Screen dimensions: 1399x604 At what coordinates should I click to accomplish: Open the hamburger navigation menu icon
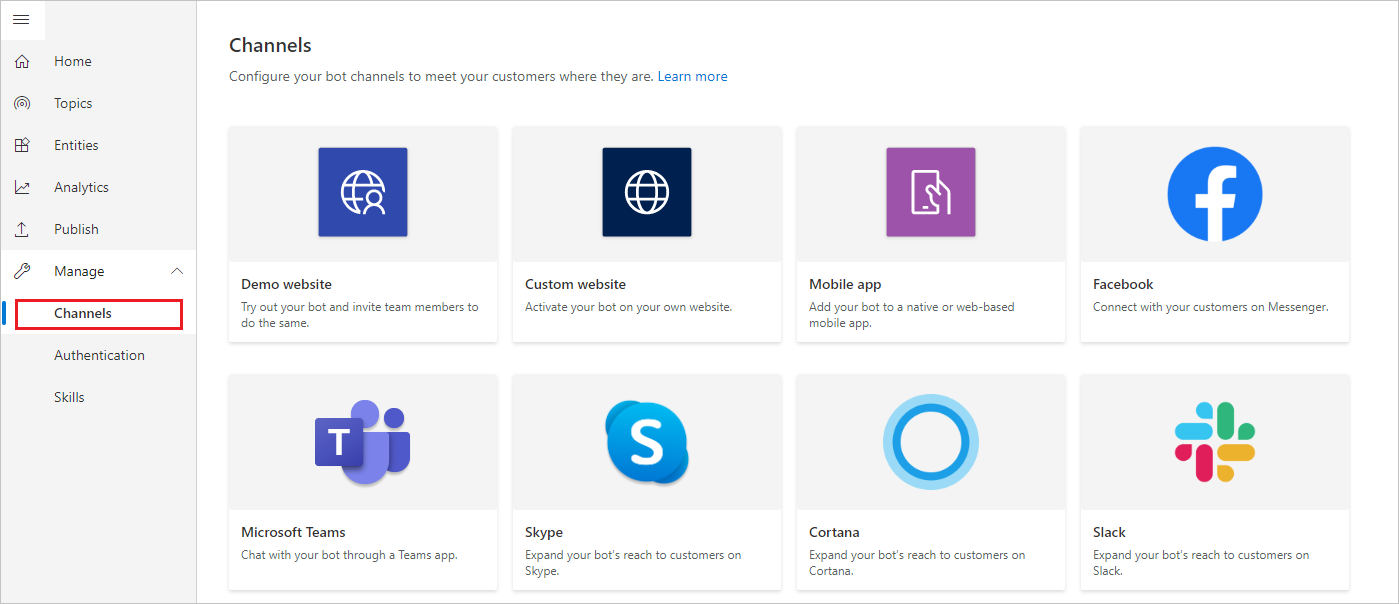click(x=21, y=20)
